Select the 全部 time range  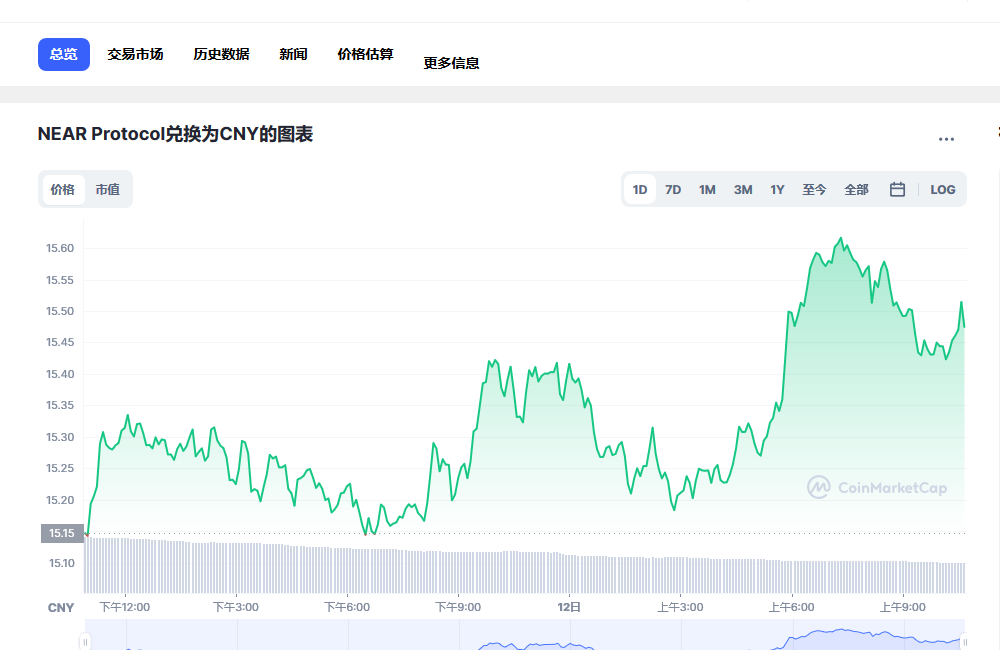click(x=857, y=189)
